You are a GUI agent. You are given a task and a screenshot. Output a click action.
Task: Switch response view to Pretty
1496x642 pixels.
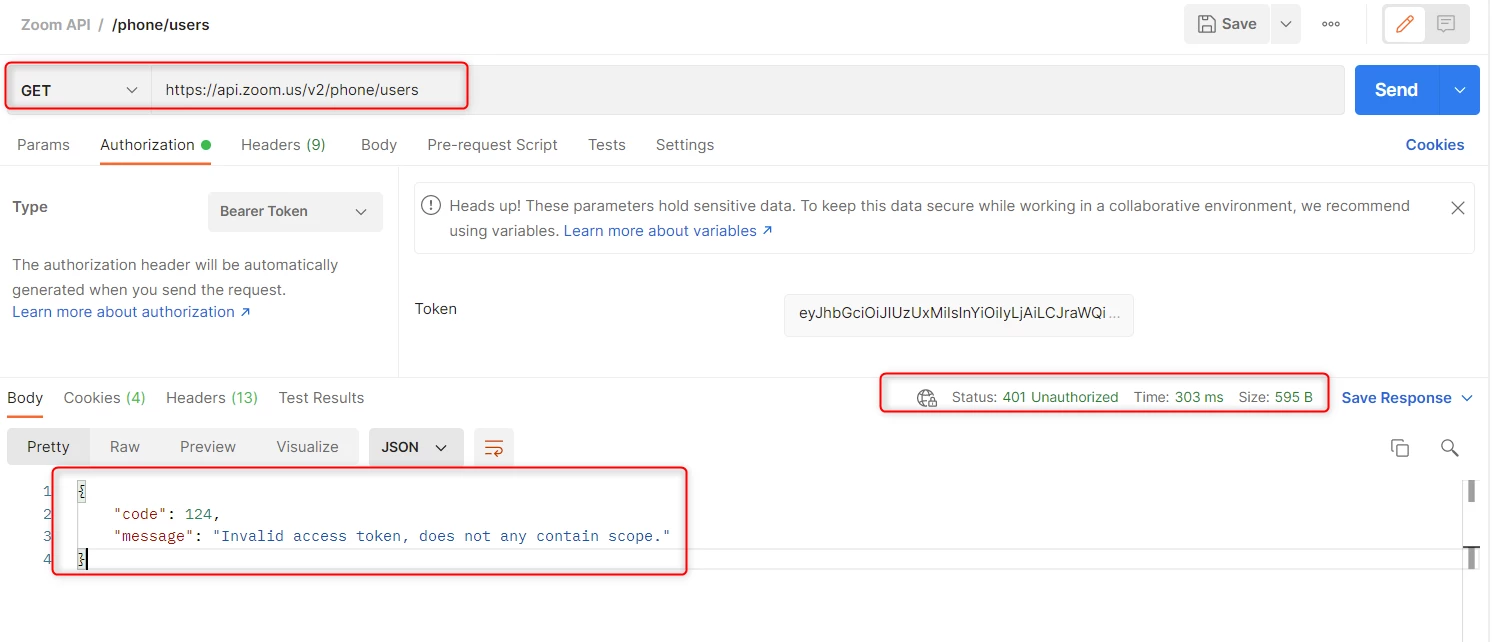coord(48,447)
